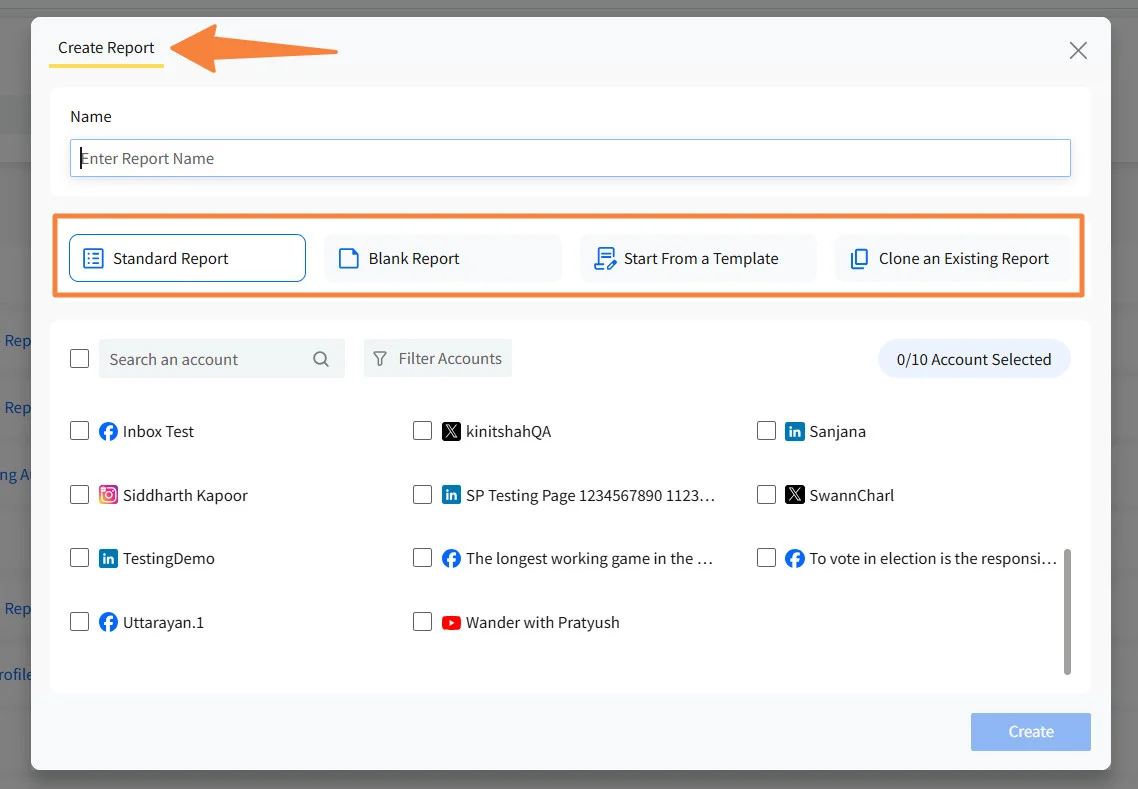Click the Instagram icon beside Siddharth Kapoor
1138x789 pixels.
109,495
